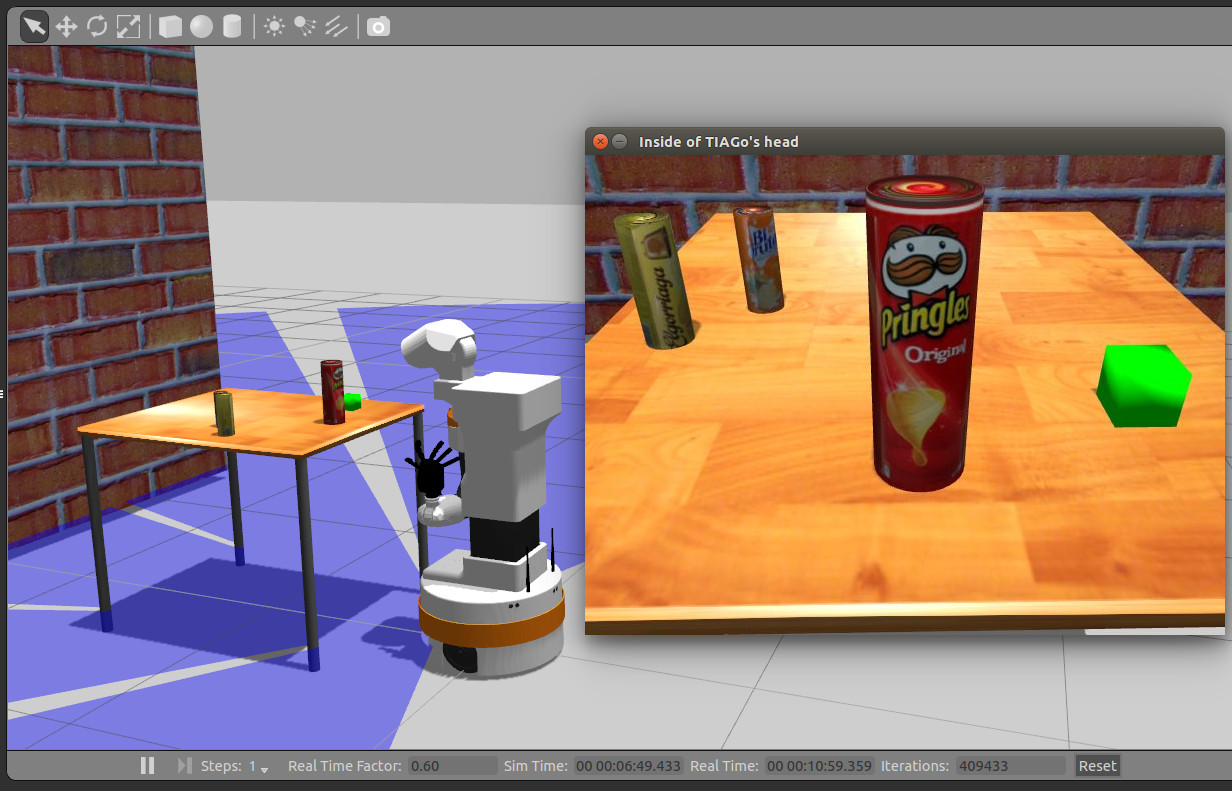Minimize the Inside of TIAGo's head window
Viewport: 1232px width, 791px height.
coord(620,141)
